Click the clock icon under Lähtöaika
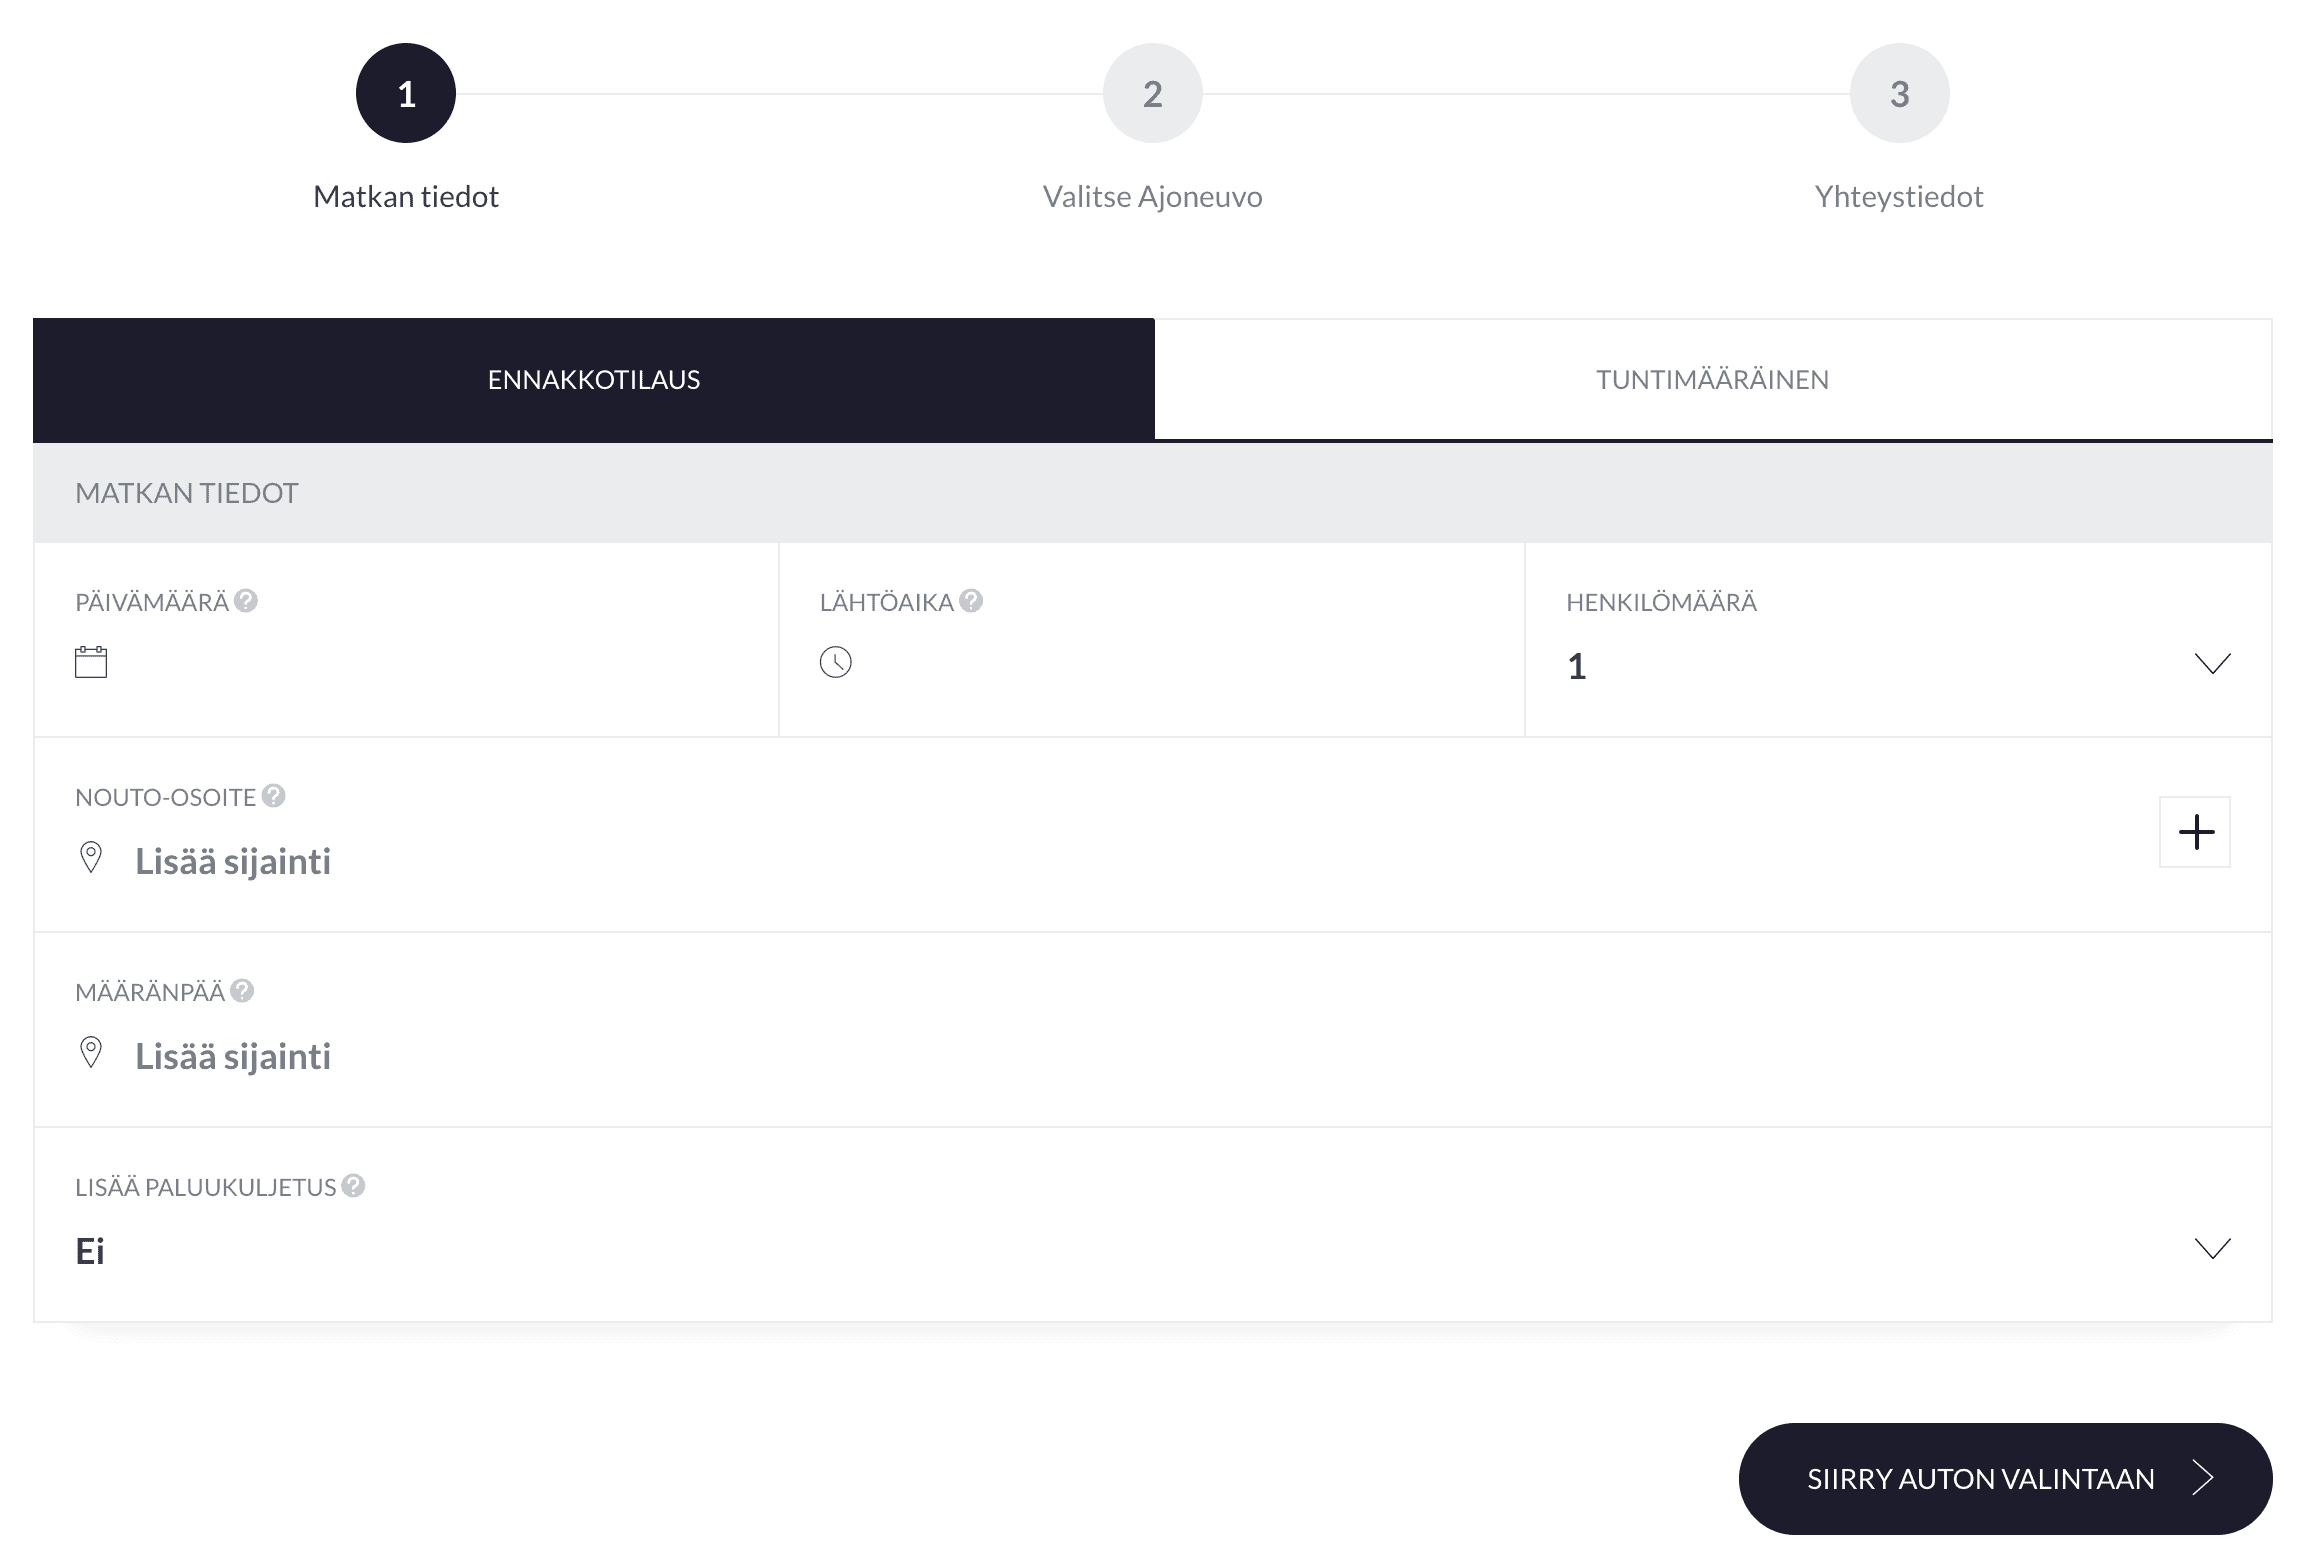This screenshot has width=2306, height=1564. click(x=836, y=662)
